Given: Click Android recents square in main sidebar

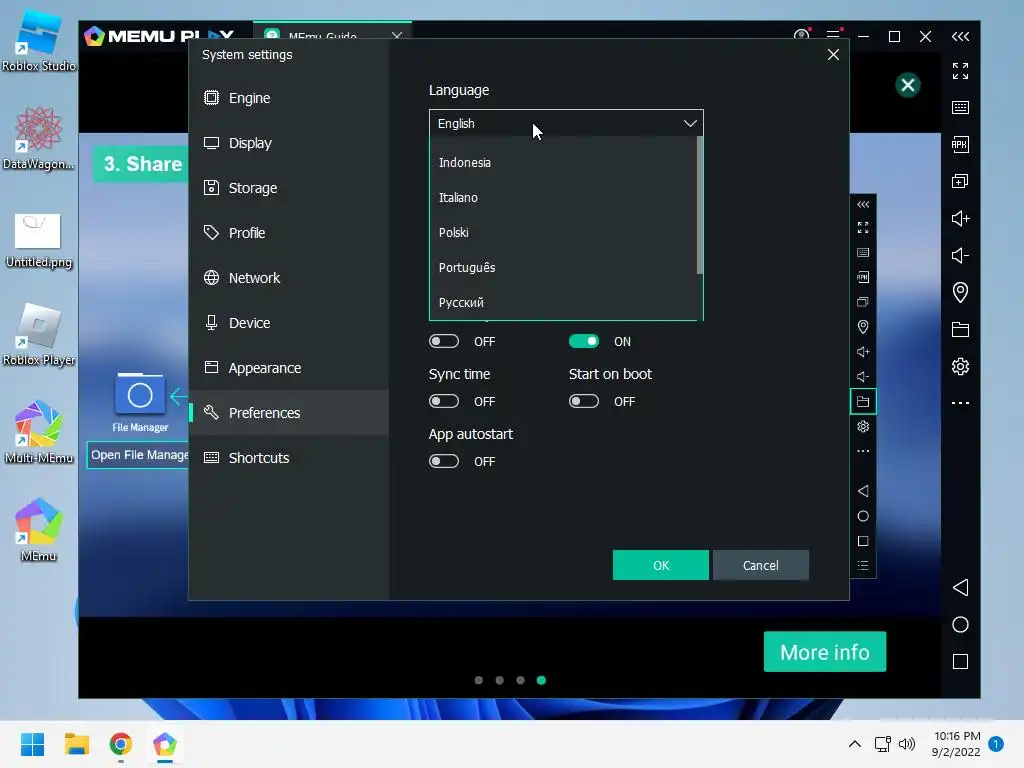Looking at the screenshot, I should [x=960, y=662].
